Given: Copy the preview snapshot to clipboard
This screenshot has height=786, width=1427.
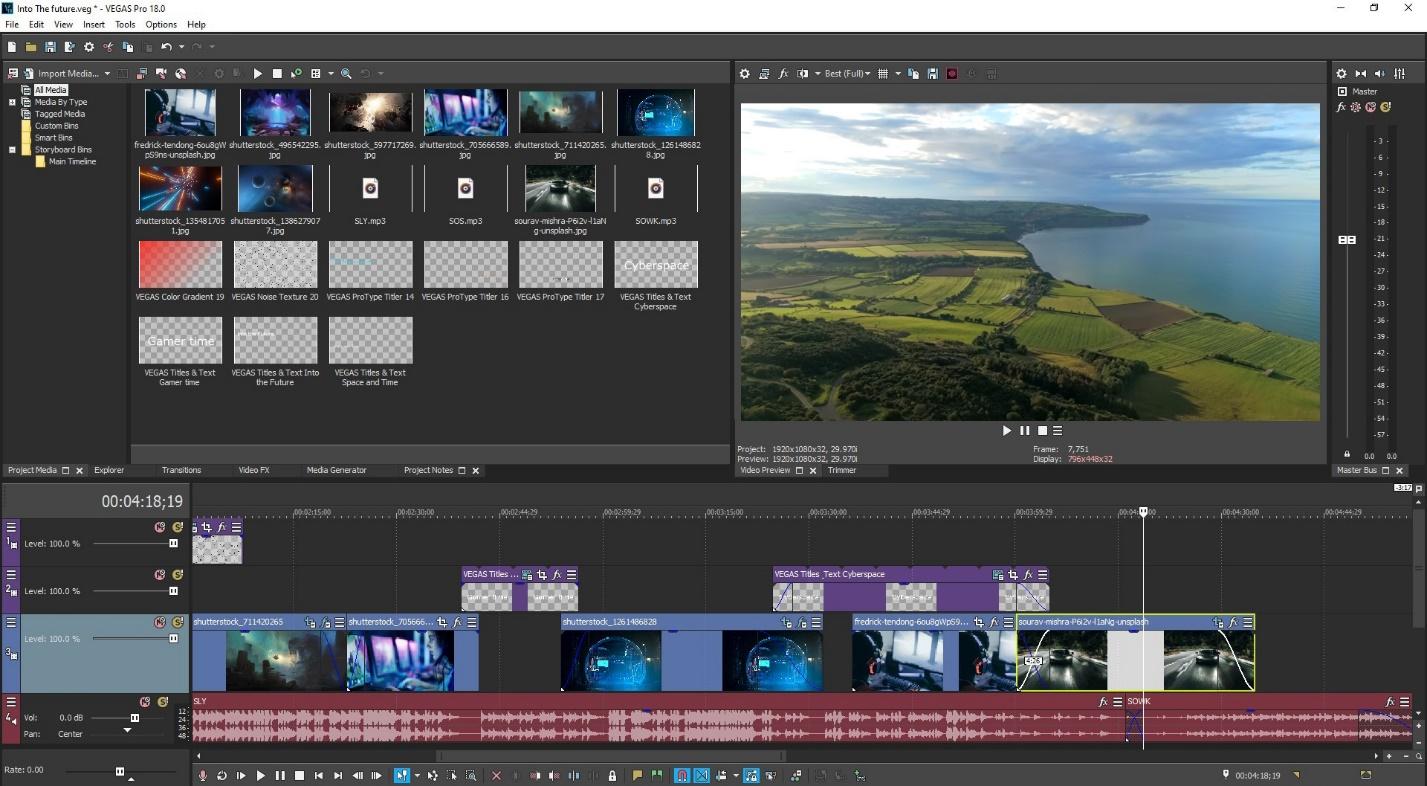Looking at the screenshot, I should coord(913,73).
